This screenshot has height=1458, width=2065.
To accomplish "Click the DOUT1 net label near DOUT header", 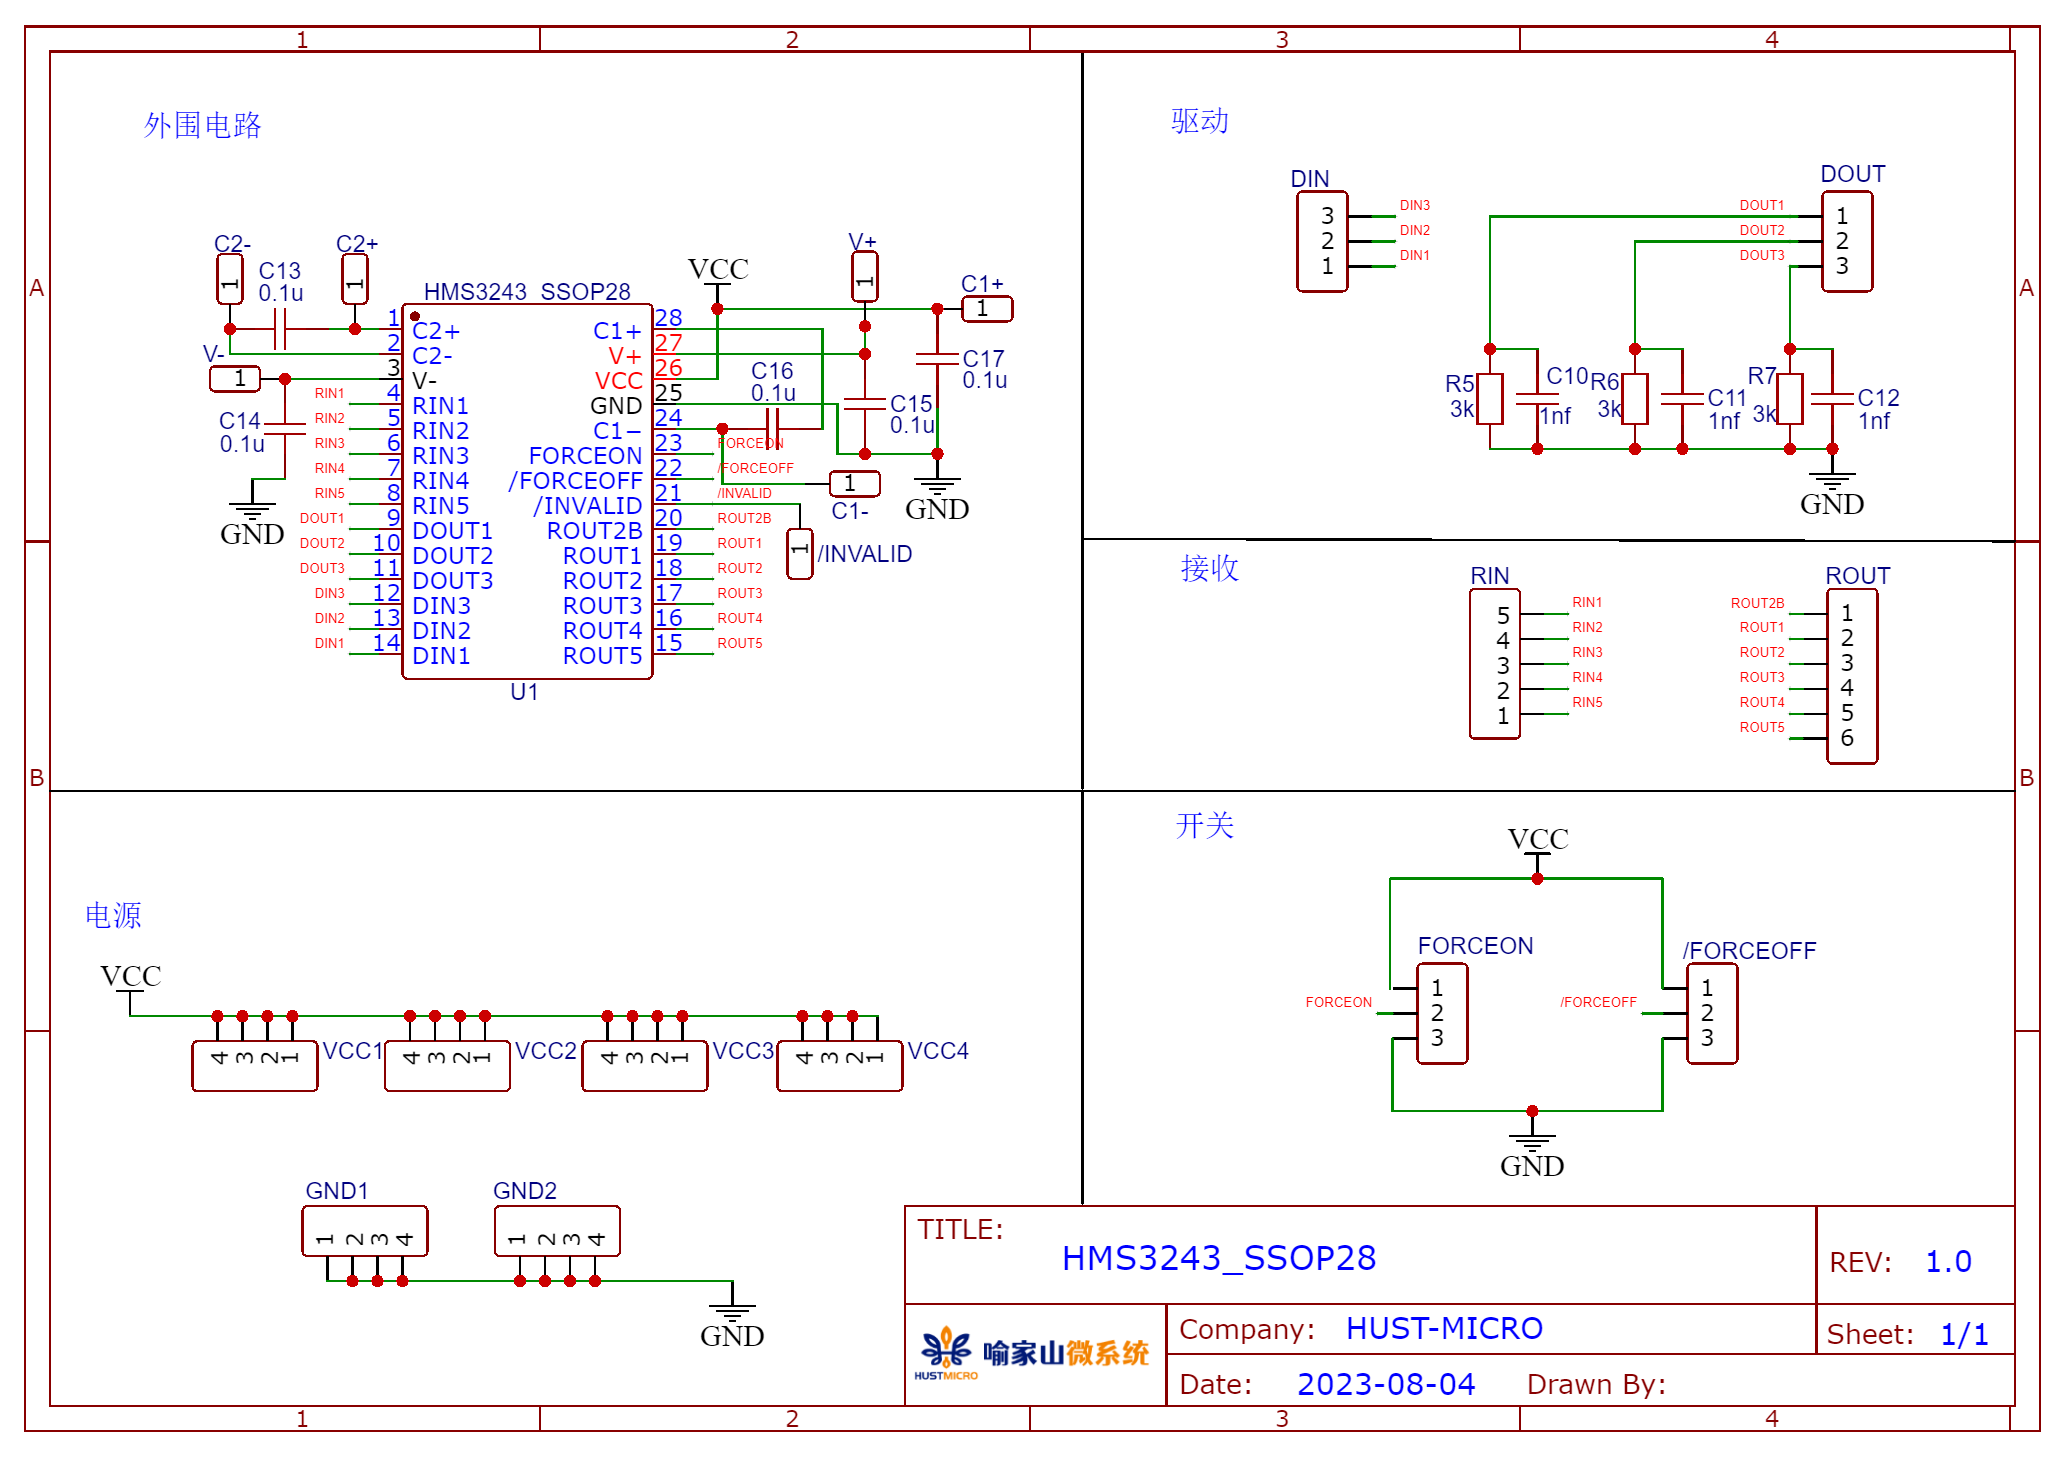I will 1761,205.
